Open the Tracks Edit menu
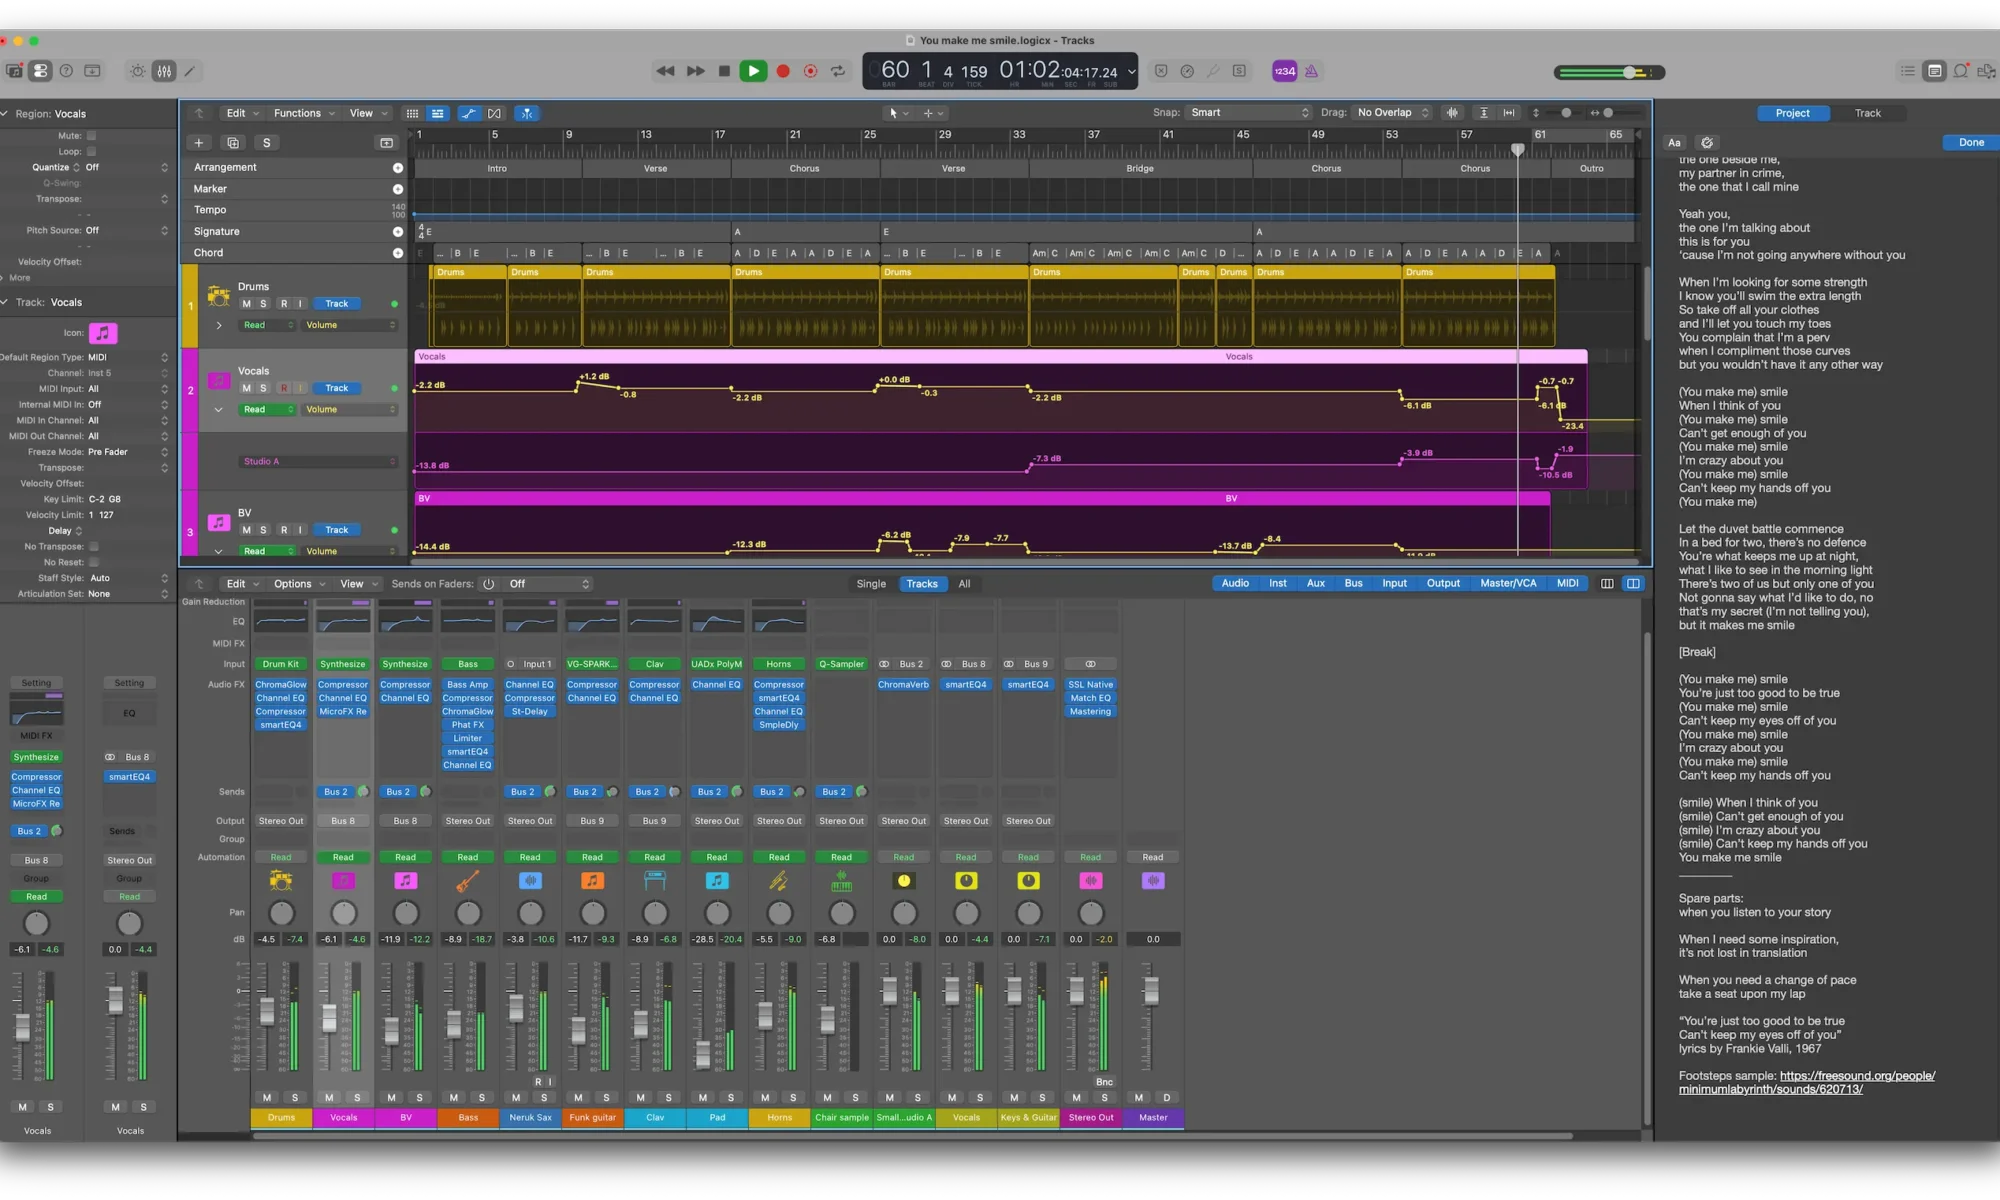 click(x=242, y=113)
